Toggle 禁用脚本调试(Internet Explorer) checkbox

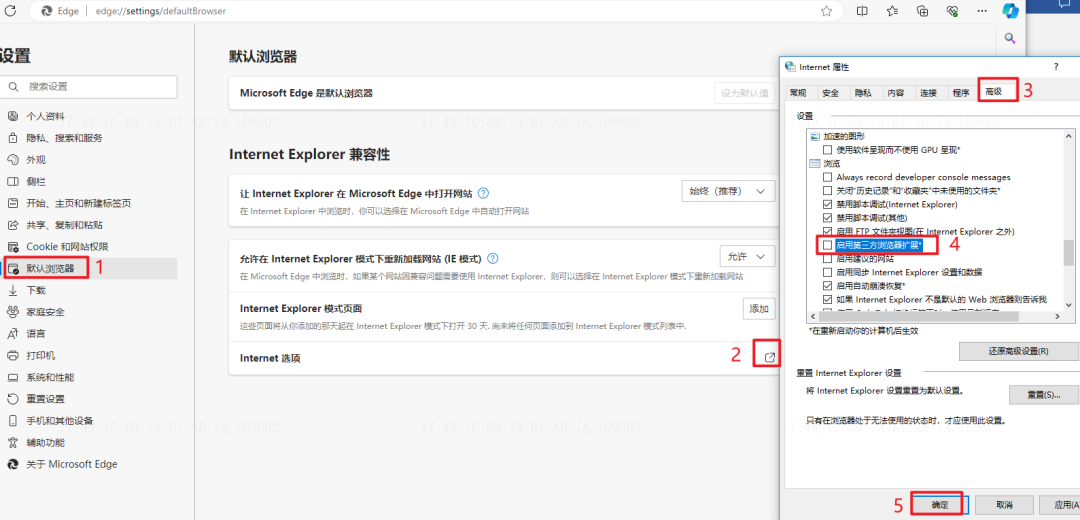click(x=828, y=204)
